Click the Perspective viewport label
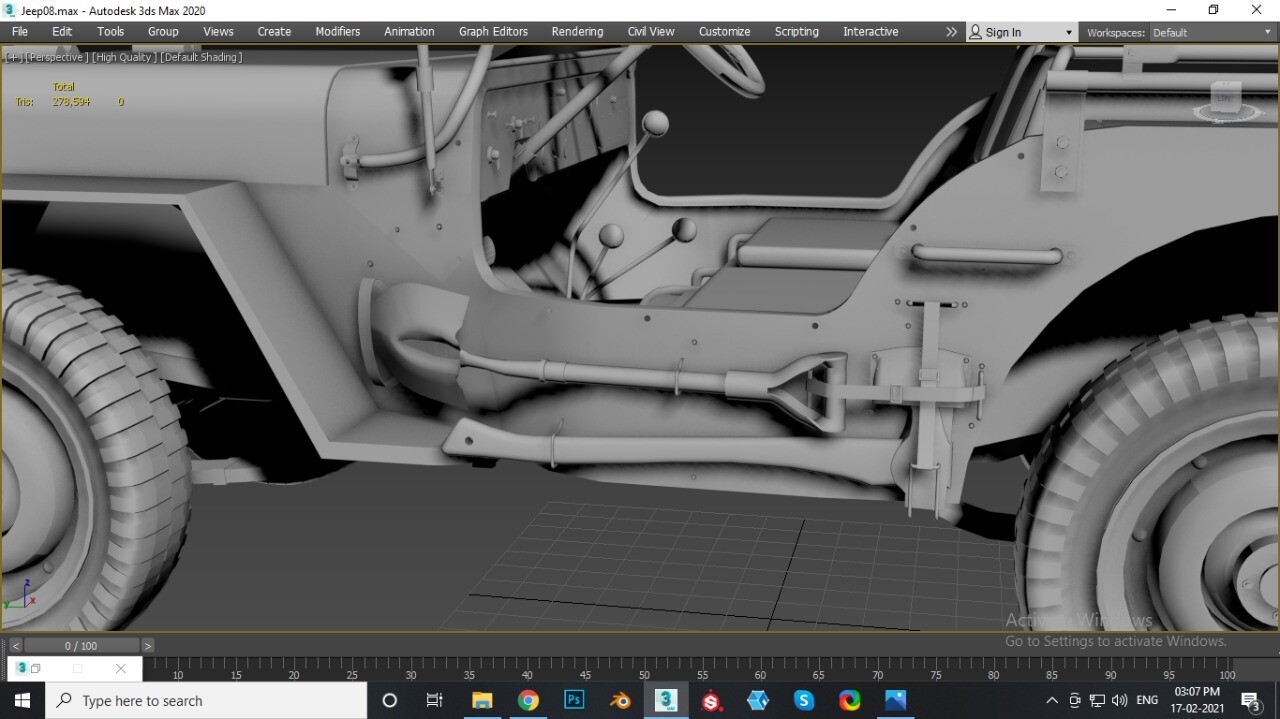The height and width of the screenshot is (719, 1280). [x=56, y=57]
